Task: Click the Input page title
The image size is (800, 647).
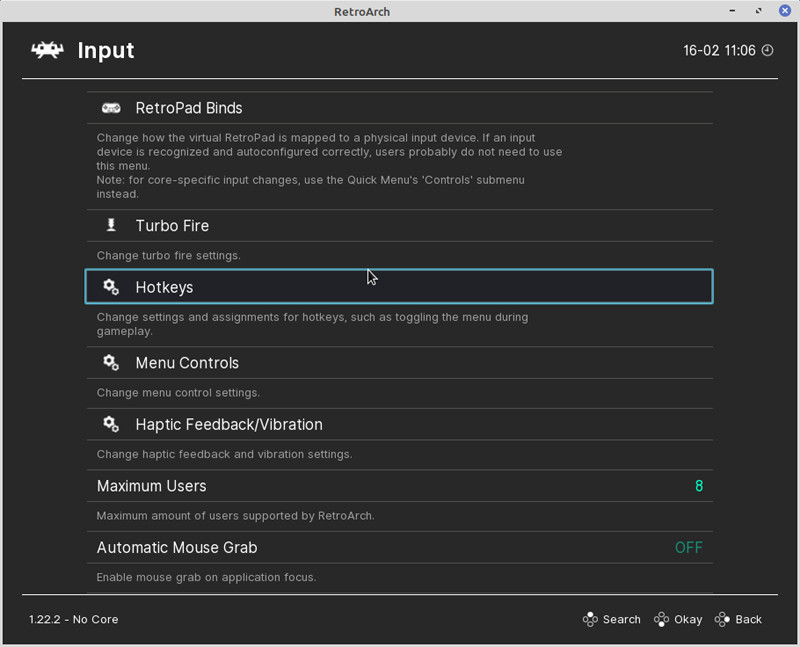Action: point(106,51)
